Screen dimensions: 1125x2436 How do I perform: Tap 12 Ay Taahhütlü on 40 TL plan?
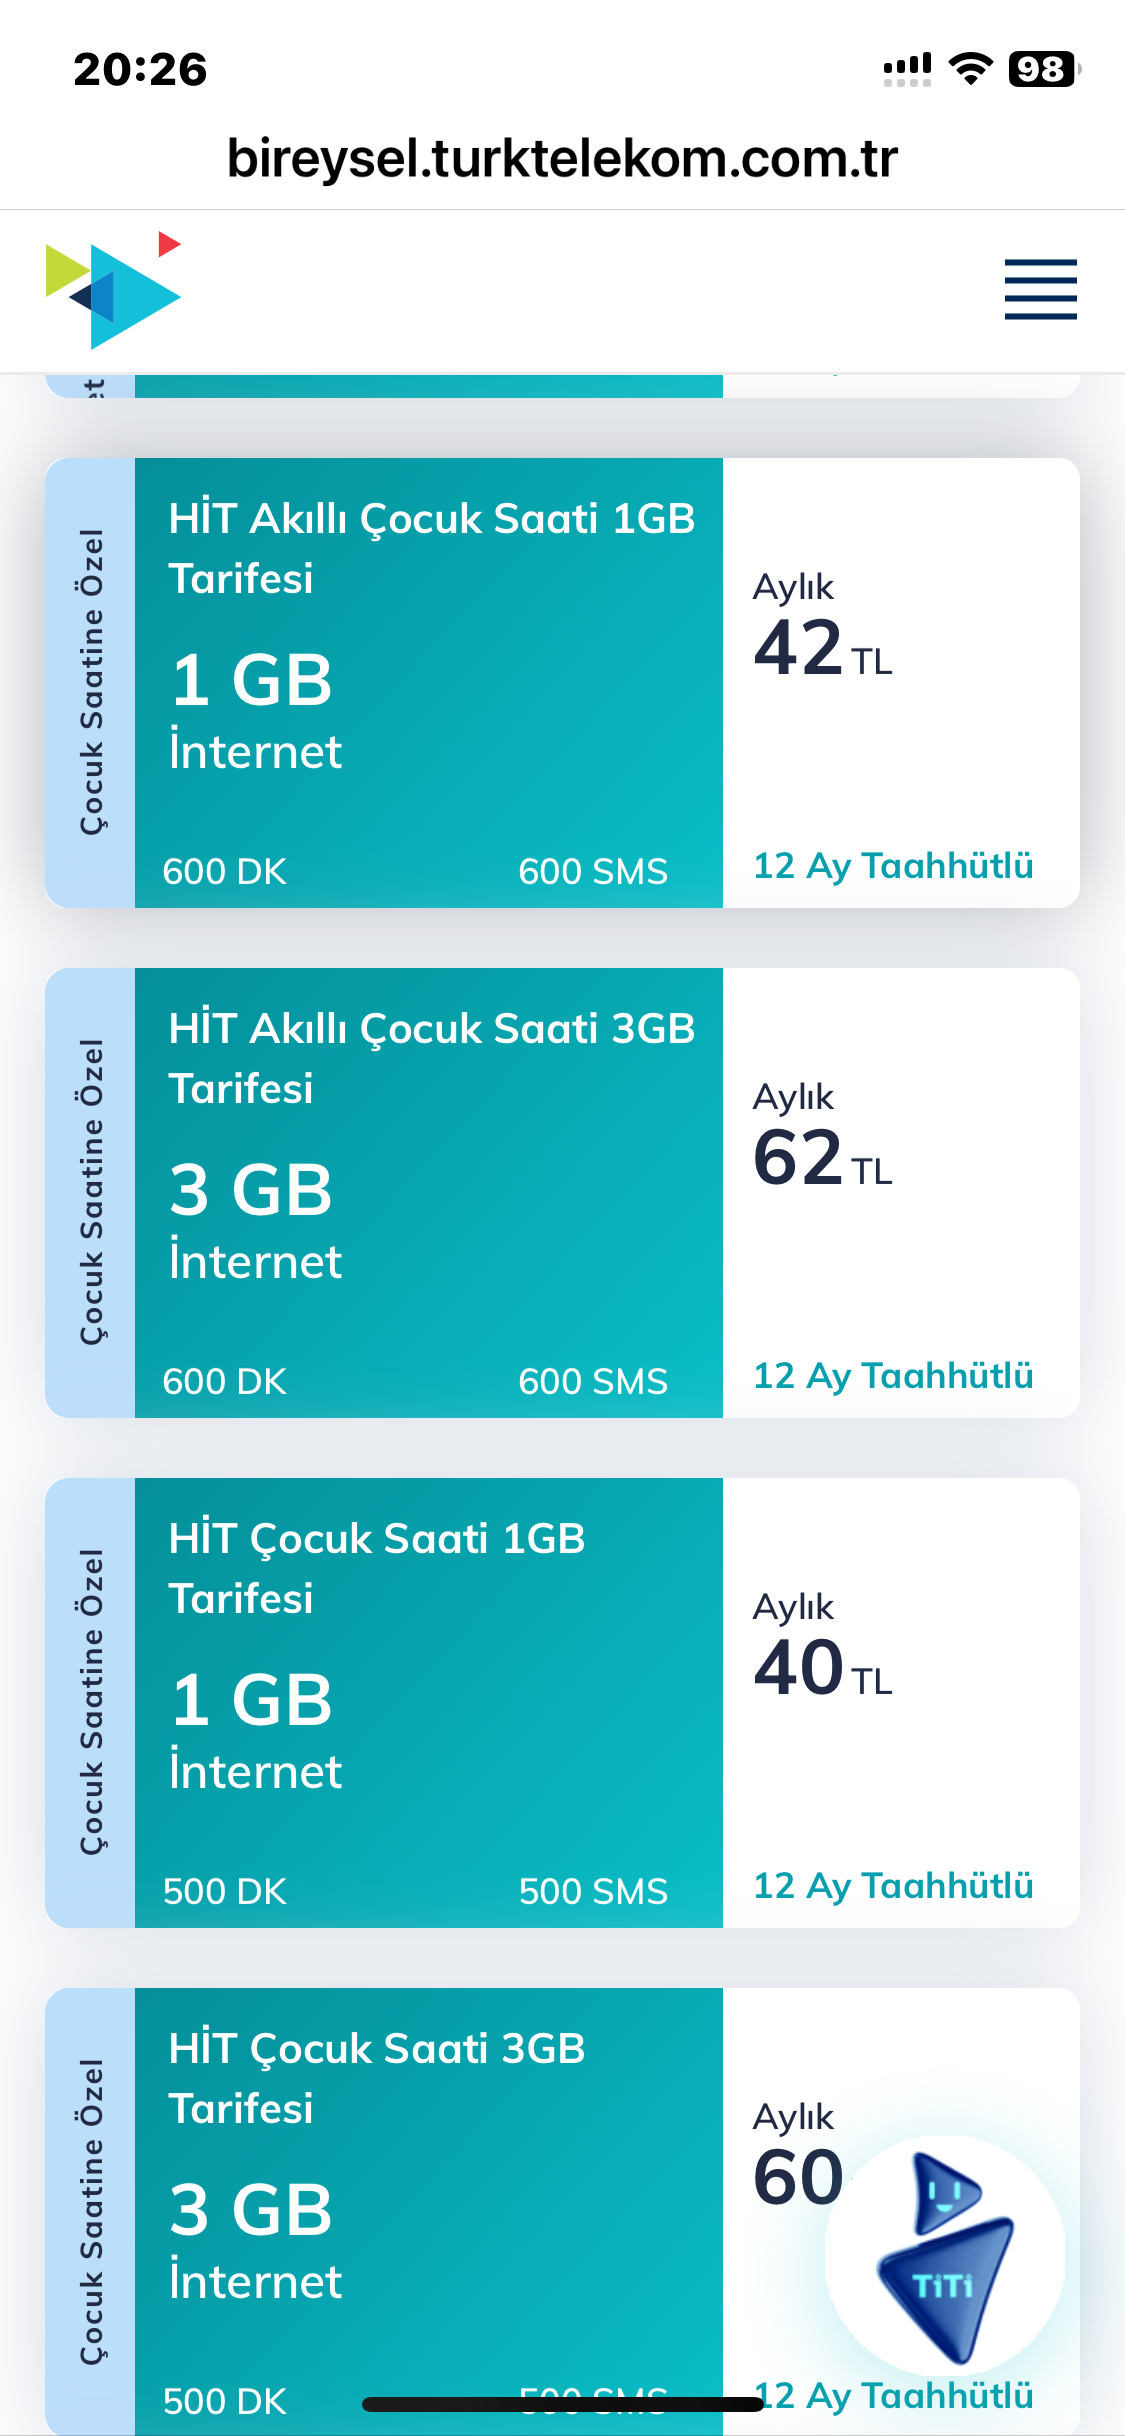point(893,1886)
